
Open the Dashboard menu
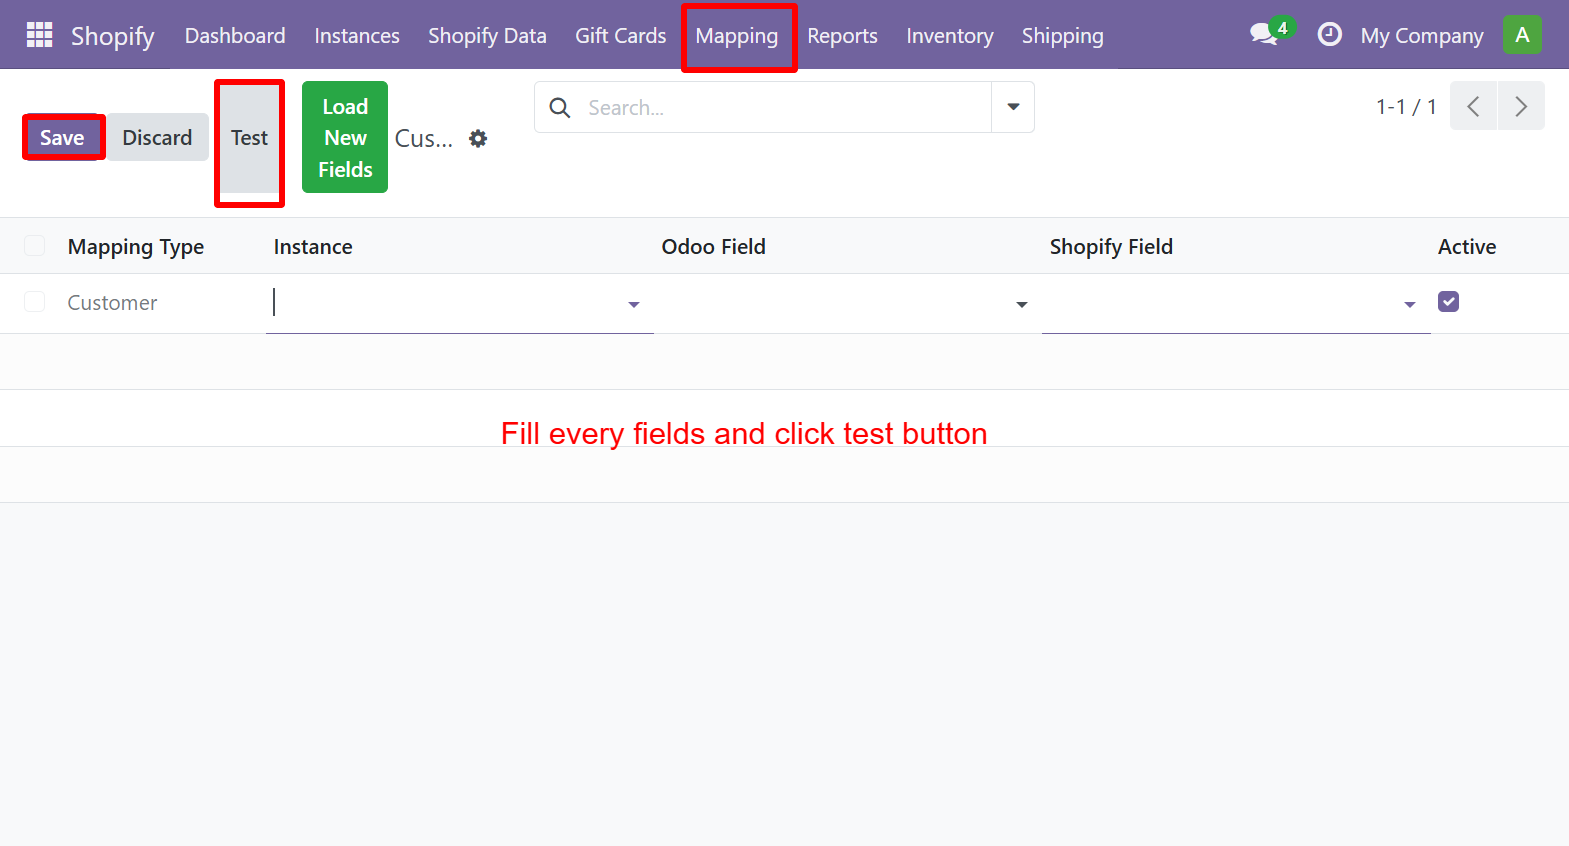235,35
